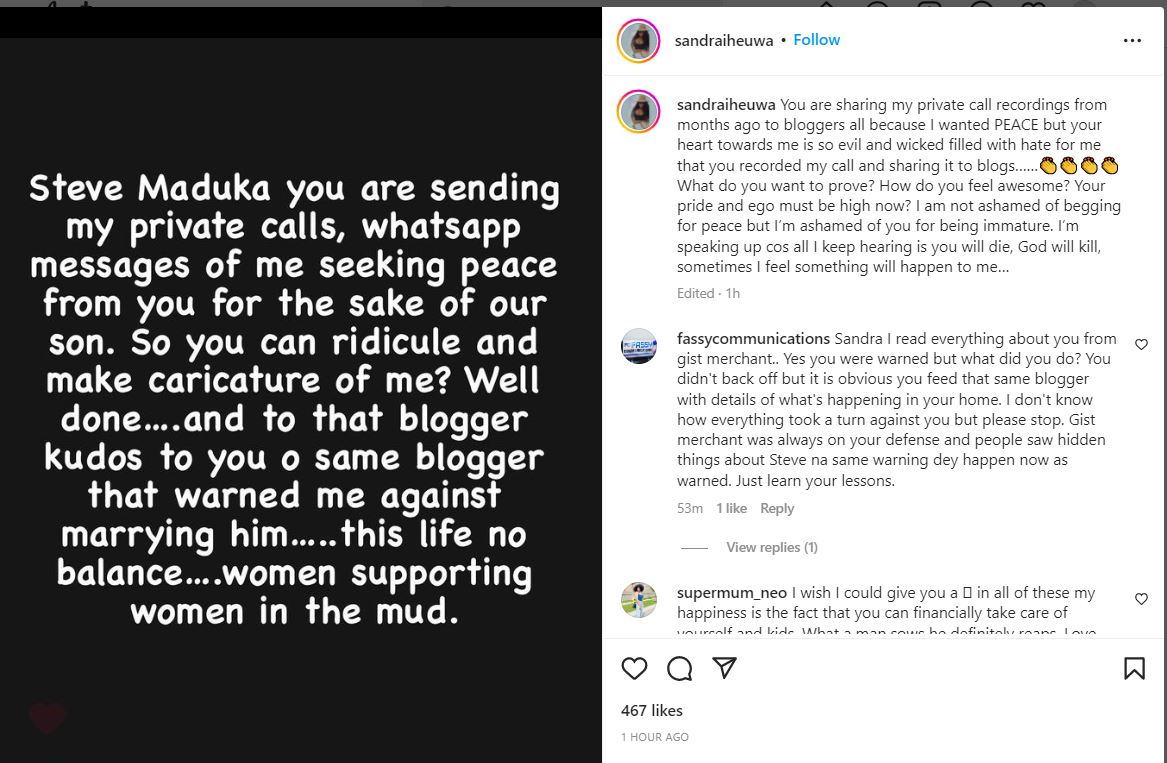This screenshot has height=763, width=1167.
Task: Show who liked comment via 1 like
Action: tap(731, 508)
